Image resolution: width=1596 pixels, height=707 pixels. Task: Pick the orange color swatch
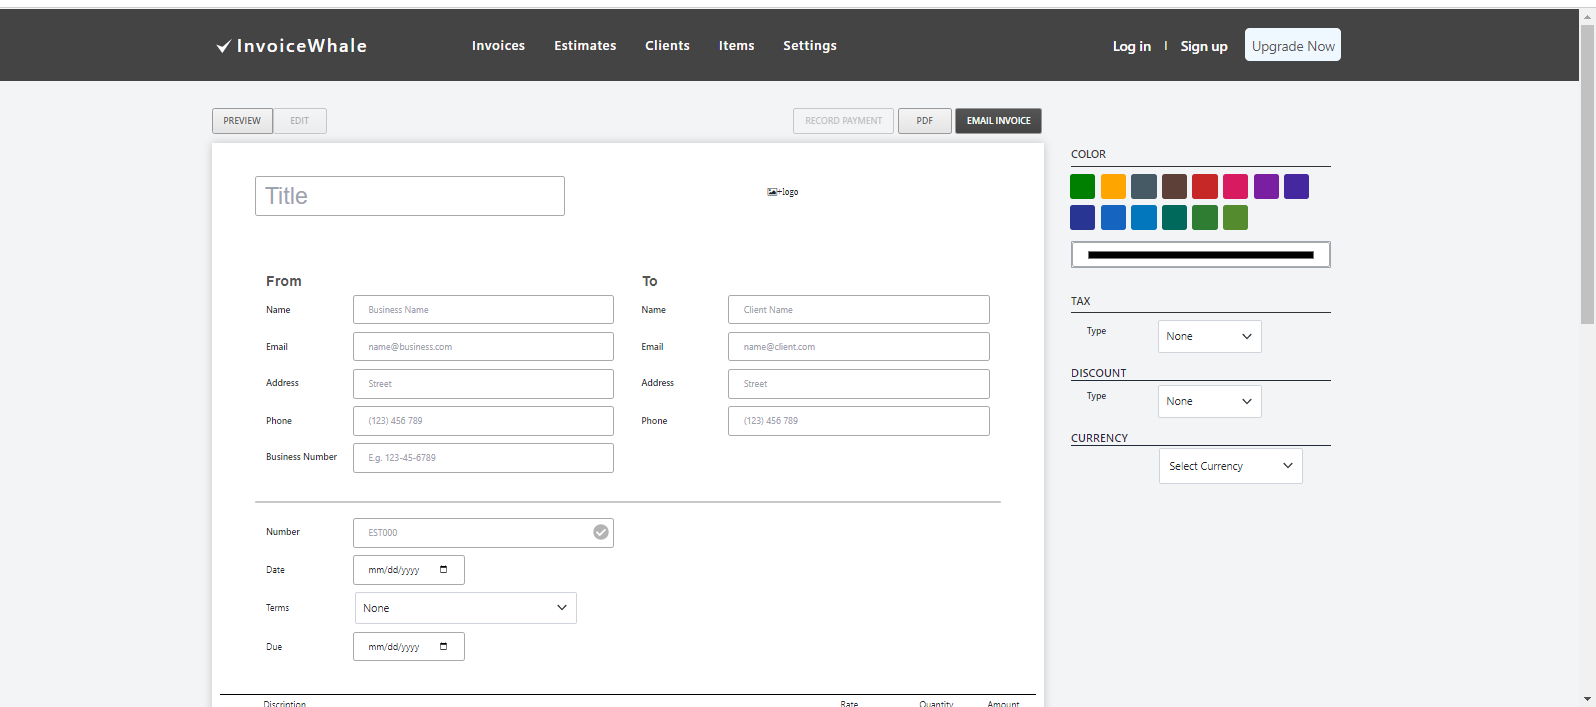pos(1113,187)
